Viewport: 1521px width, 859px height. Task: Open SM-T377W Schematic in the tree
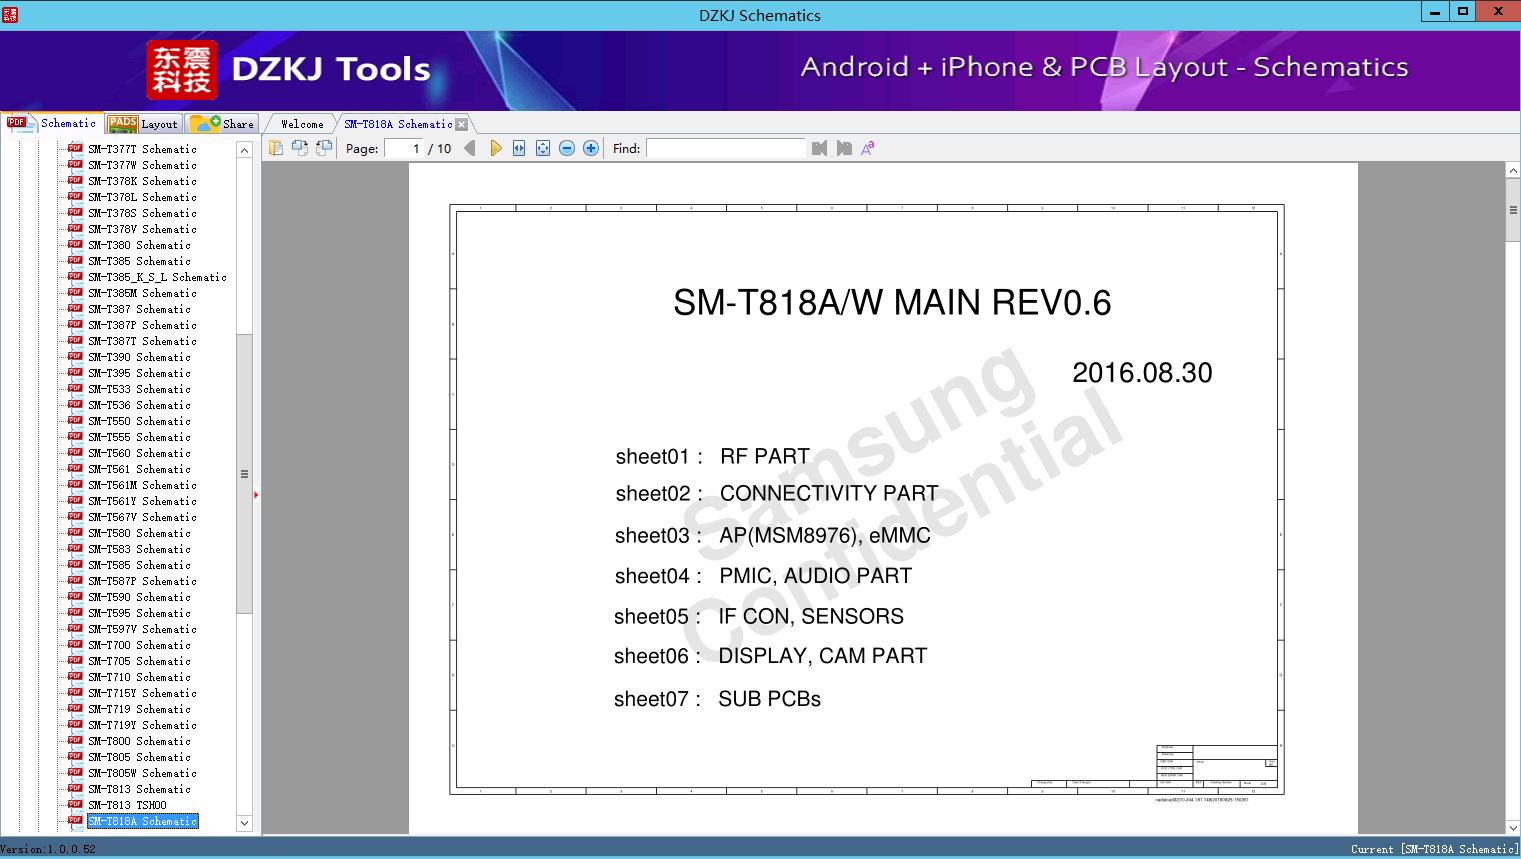click(142, 165)
